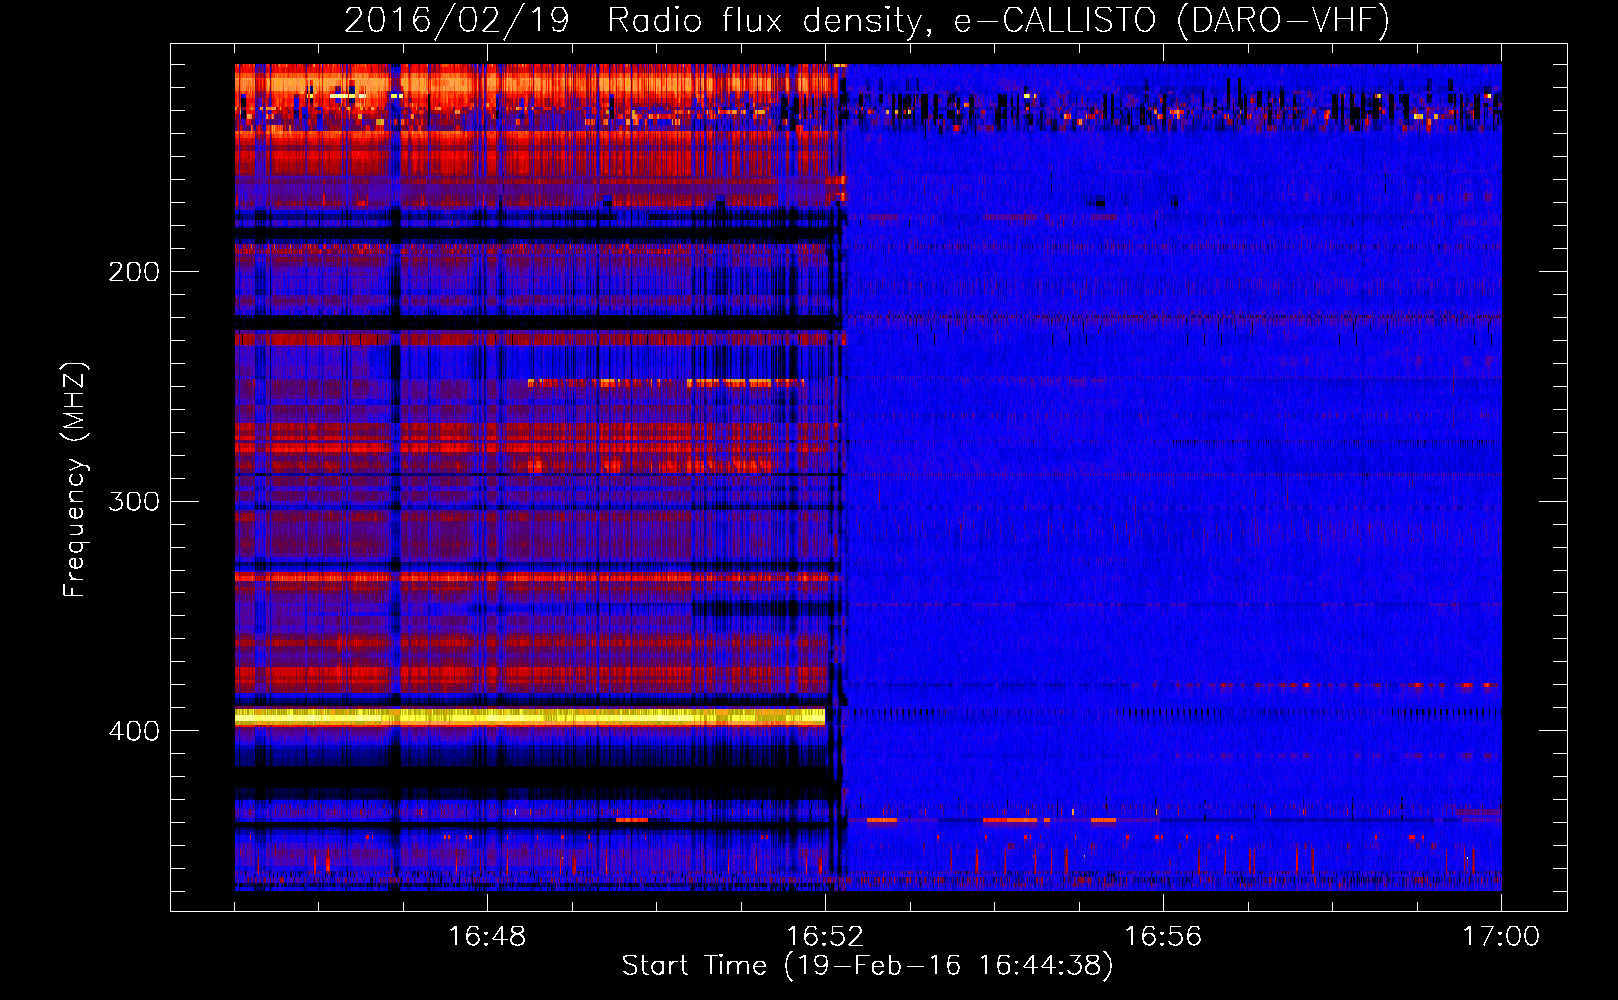Click the '16:48' time axis label
This screenshot has width=1618, height=1000.
click(x=487, y=936)
